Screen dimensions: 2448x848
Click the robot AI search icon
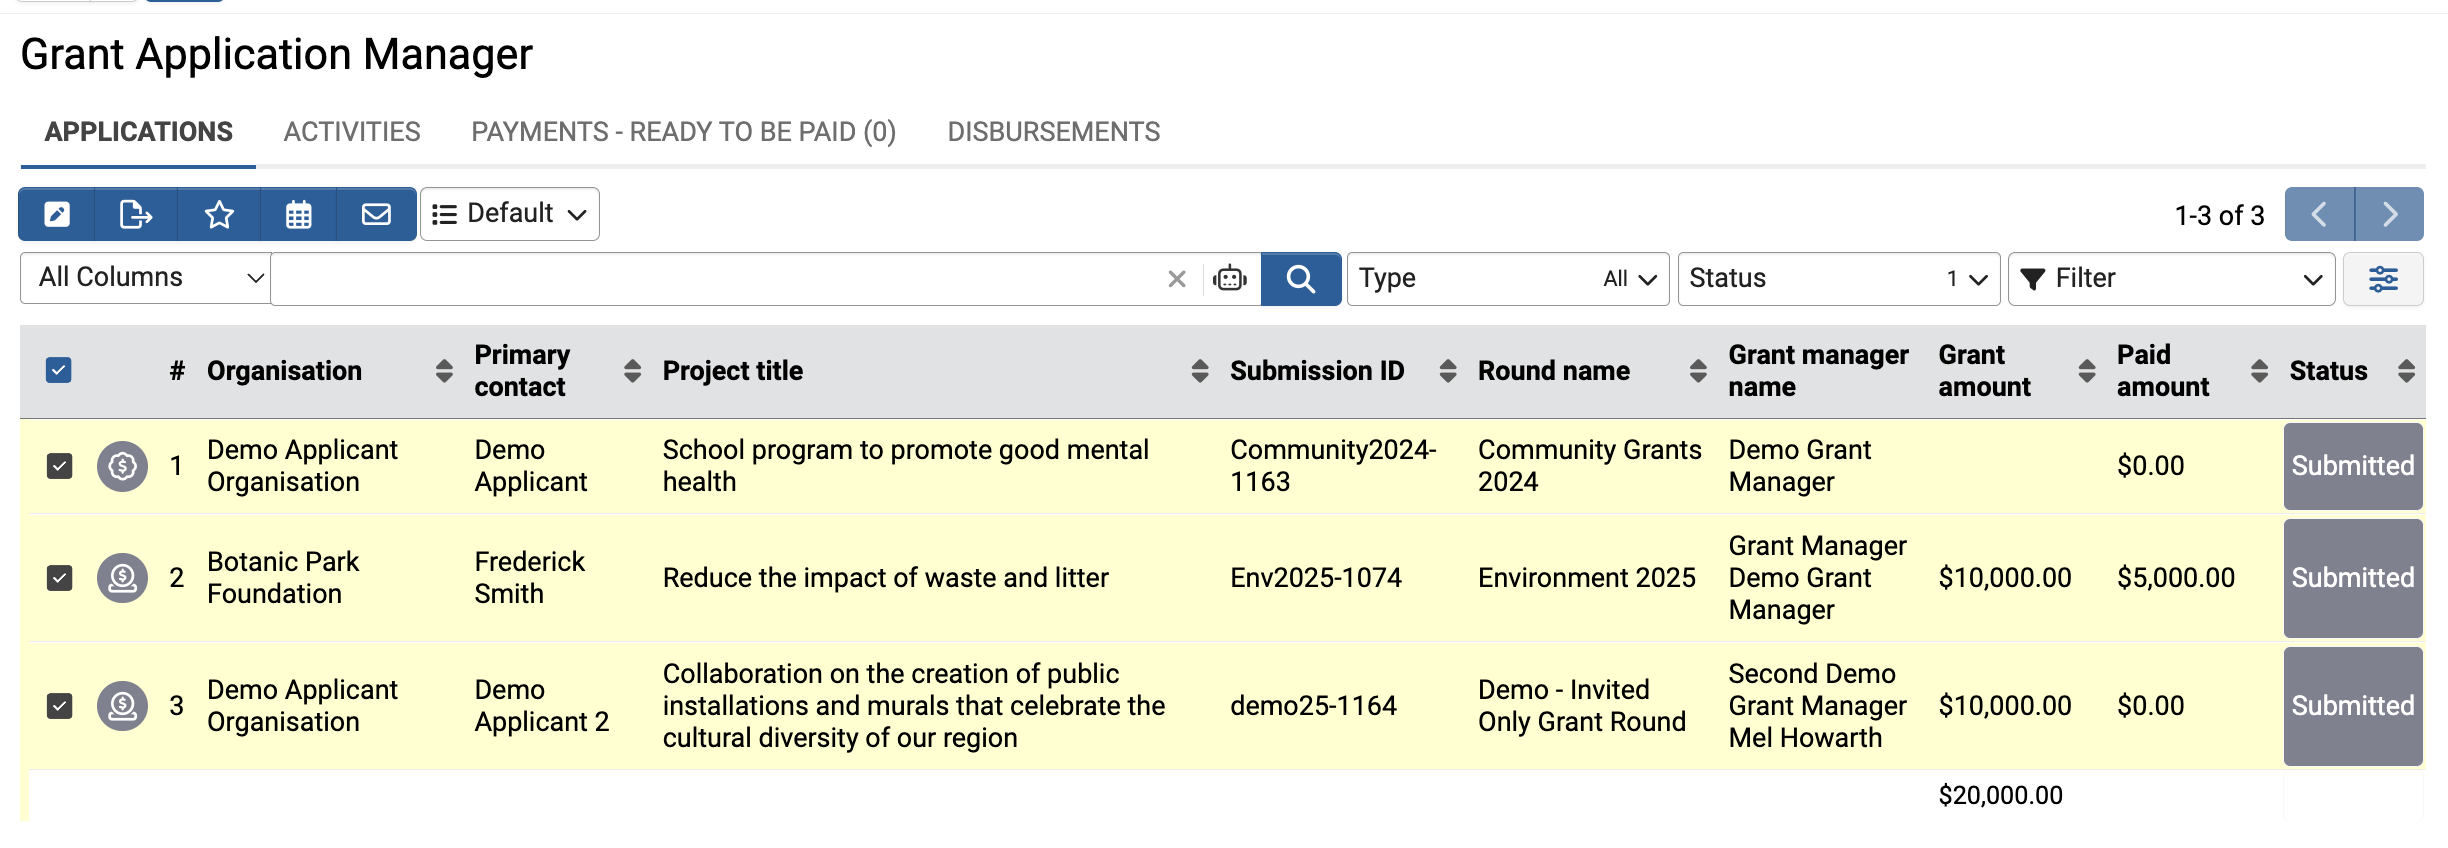[x=1230, y=279]
